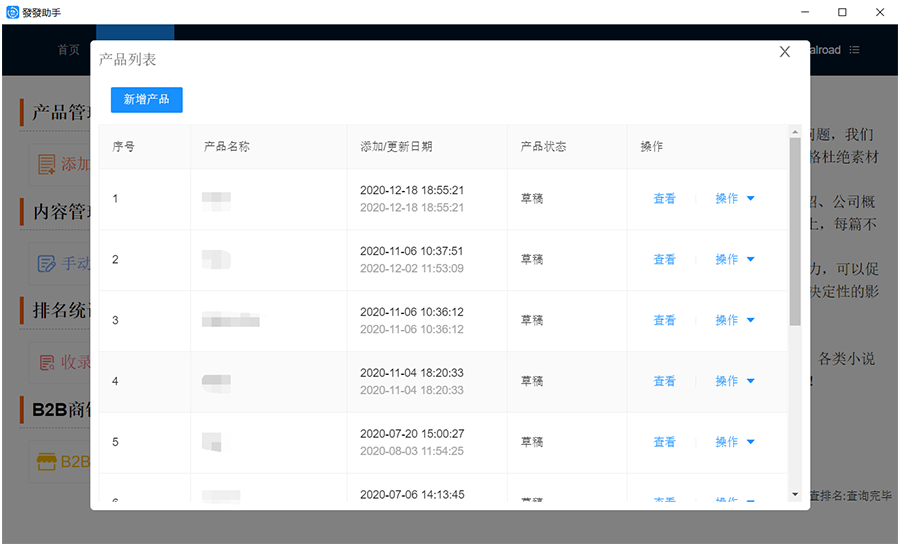Minimize the 發發助手 window

pos(805,12)
